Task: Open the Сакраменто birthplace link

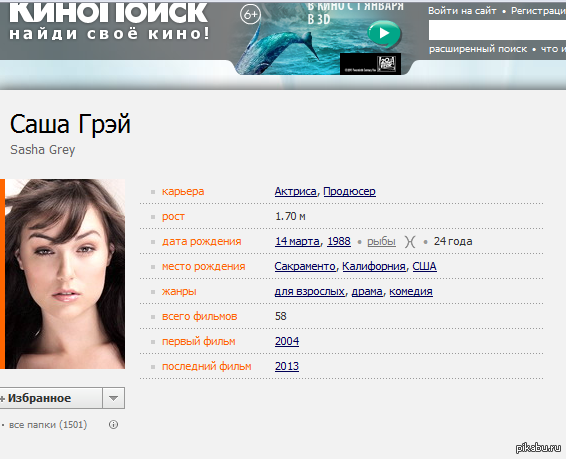Action: click(x=305, y=266)
